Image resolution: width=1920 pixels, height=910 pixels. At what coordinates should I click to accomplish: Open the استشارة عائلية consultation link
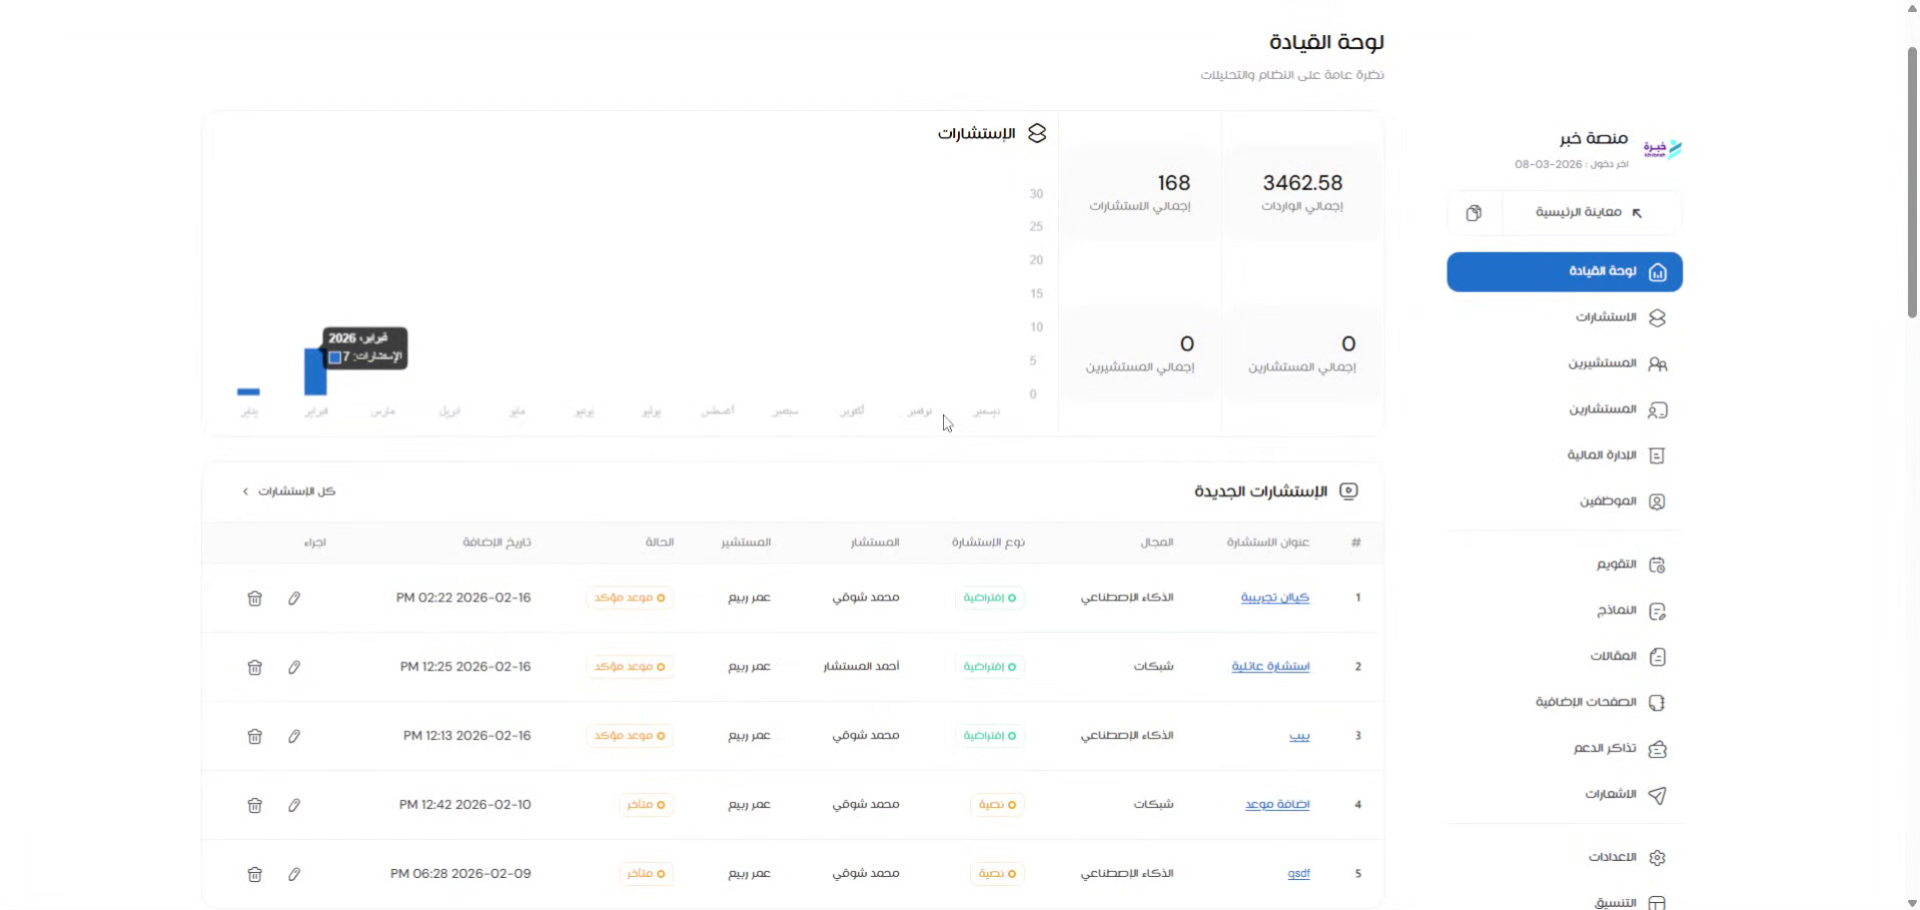[x=1270, y=667]
